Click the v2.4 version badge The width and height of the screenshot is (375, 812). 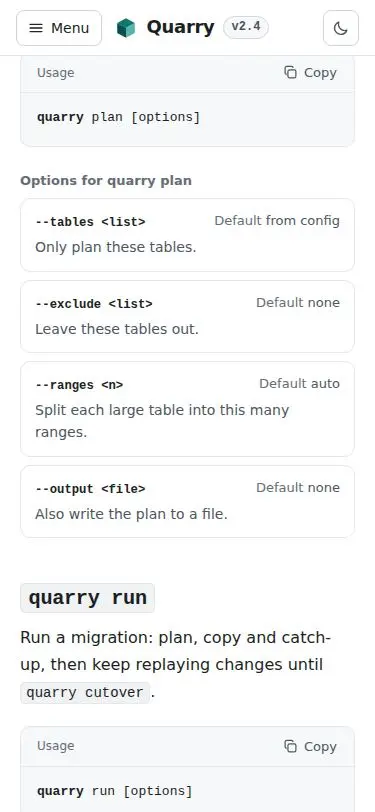[246, 27]
